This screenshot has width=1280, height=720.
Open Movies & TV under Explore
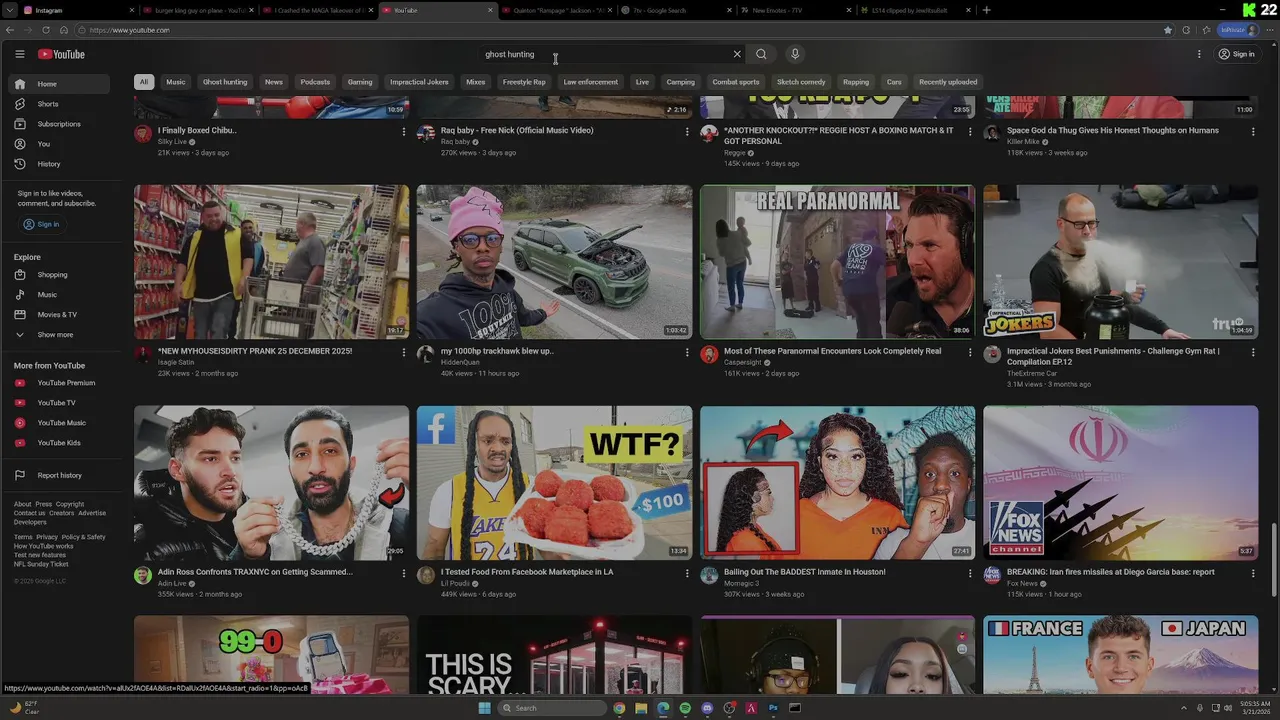tap(60, 315)
